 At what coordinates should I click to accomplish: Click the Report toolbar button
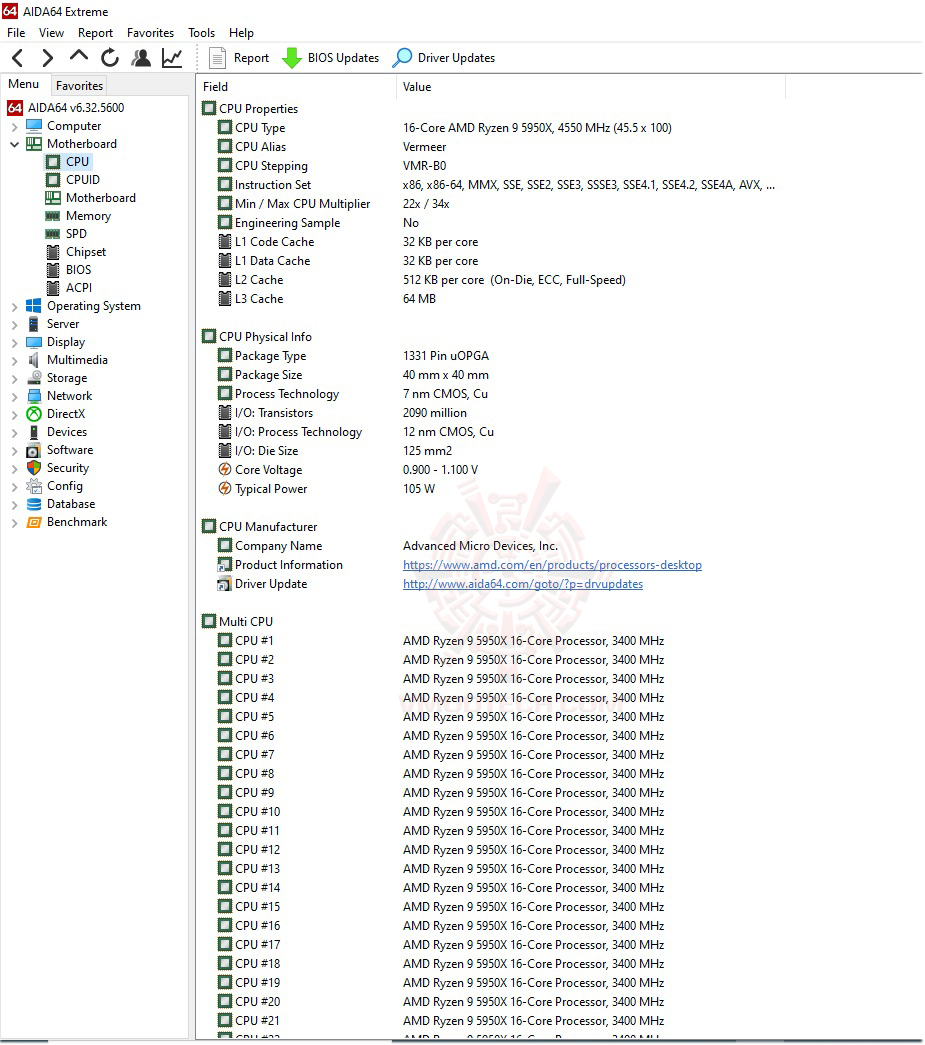coord(239,58)
